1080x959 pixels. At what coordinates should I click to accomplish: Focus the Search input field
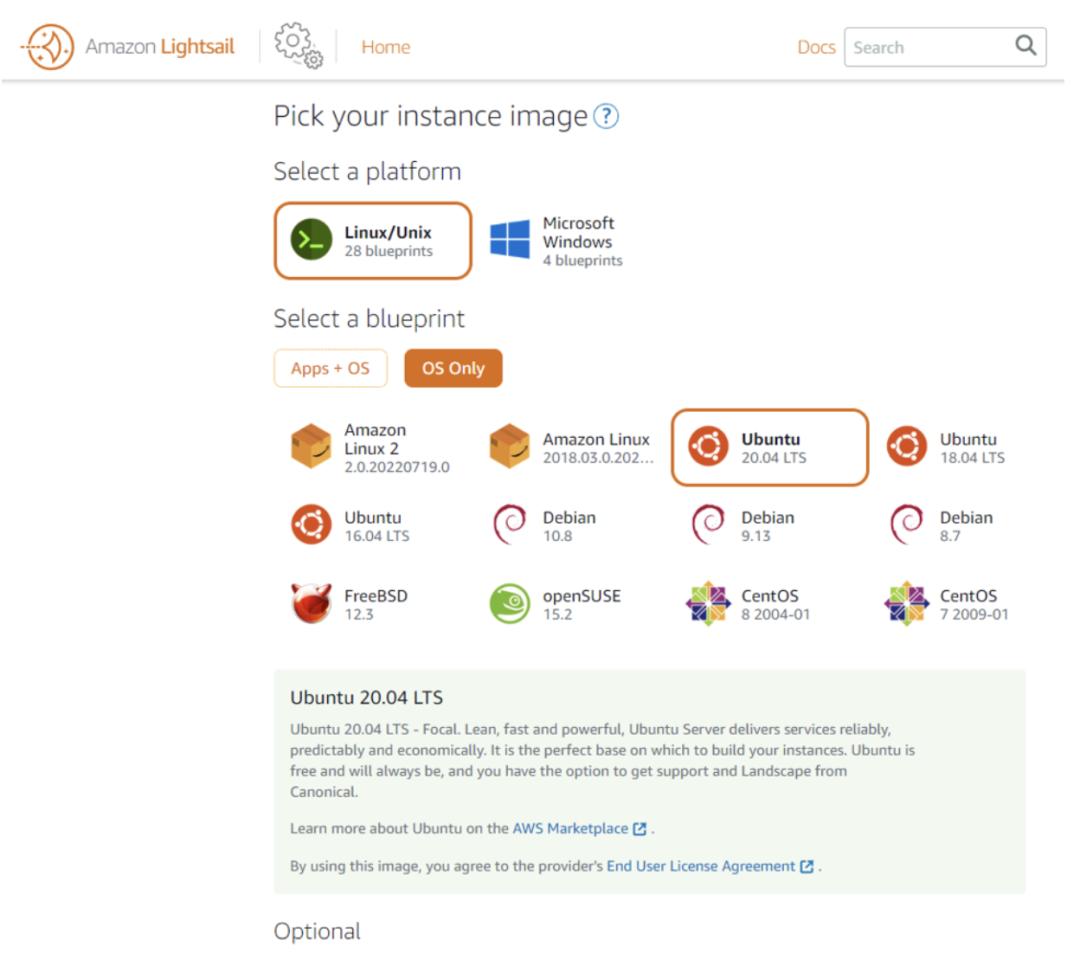945,47
